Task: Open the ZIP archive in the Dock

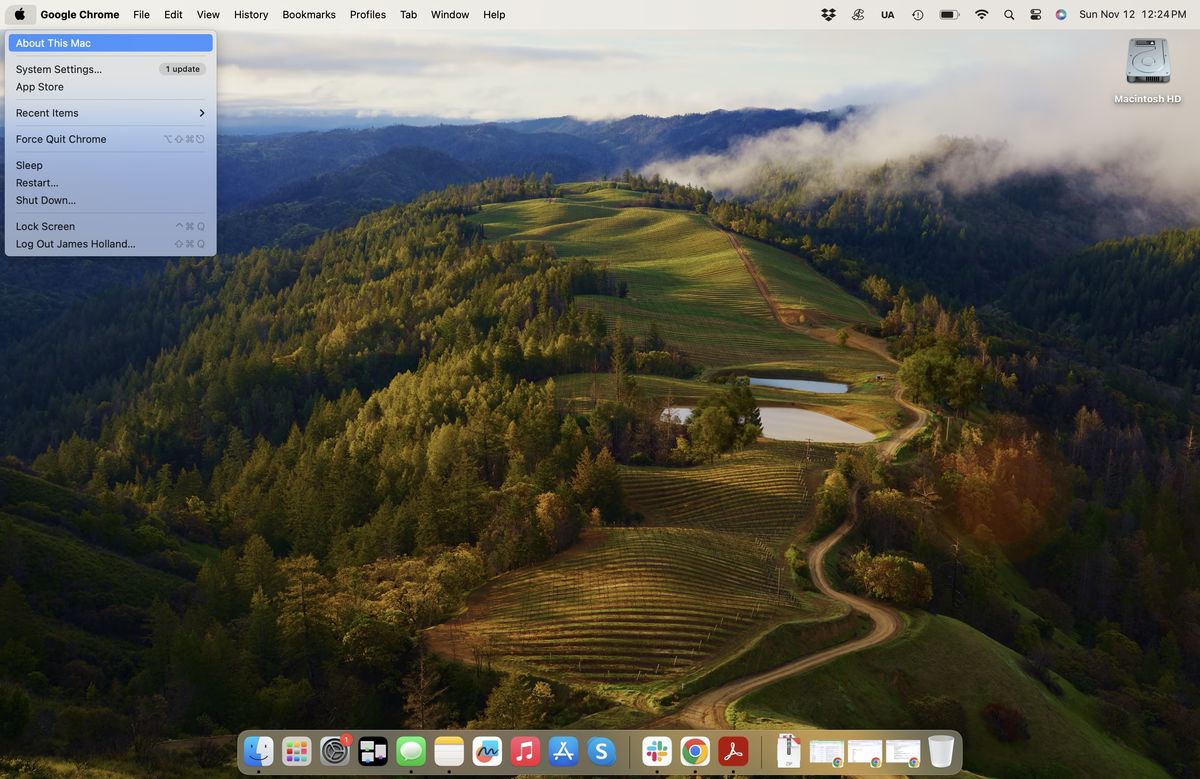Action: (x=789, y=751)
